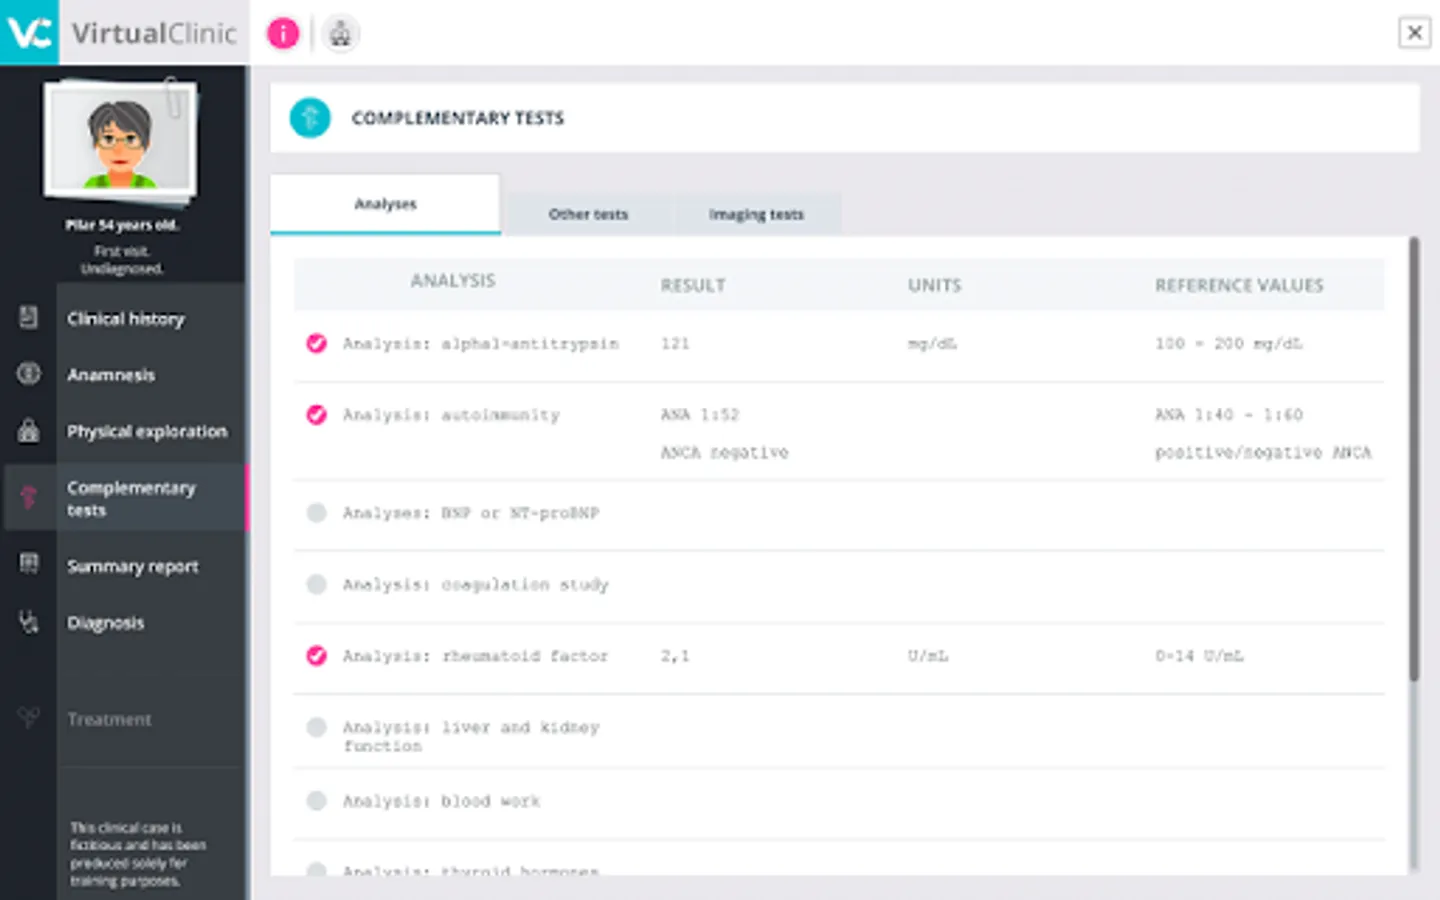Click the VirtualClinic VC logo
The height and width of the screenshot is (900, 1440).
click(29, 33)
